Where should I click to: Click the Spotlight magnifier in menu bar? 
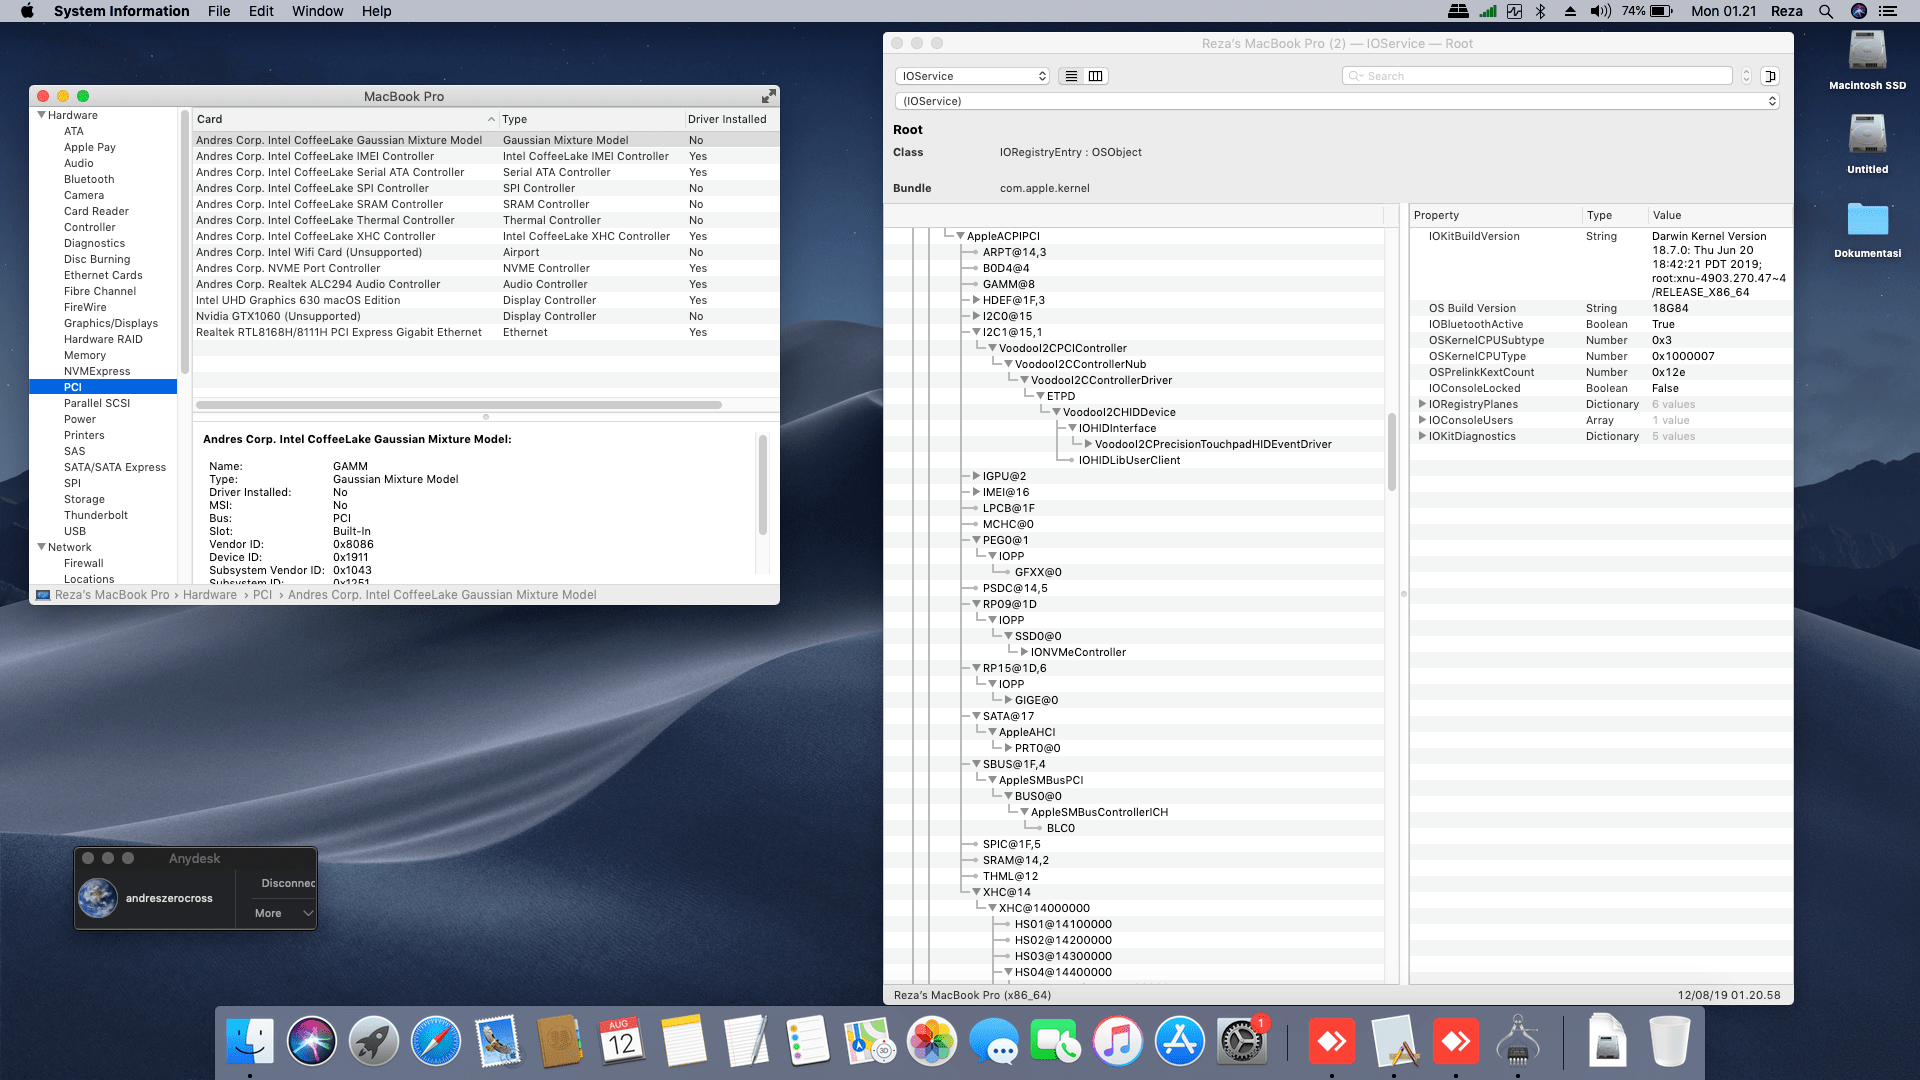[x=1826, y=11]
